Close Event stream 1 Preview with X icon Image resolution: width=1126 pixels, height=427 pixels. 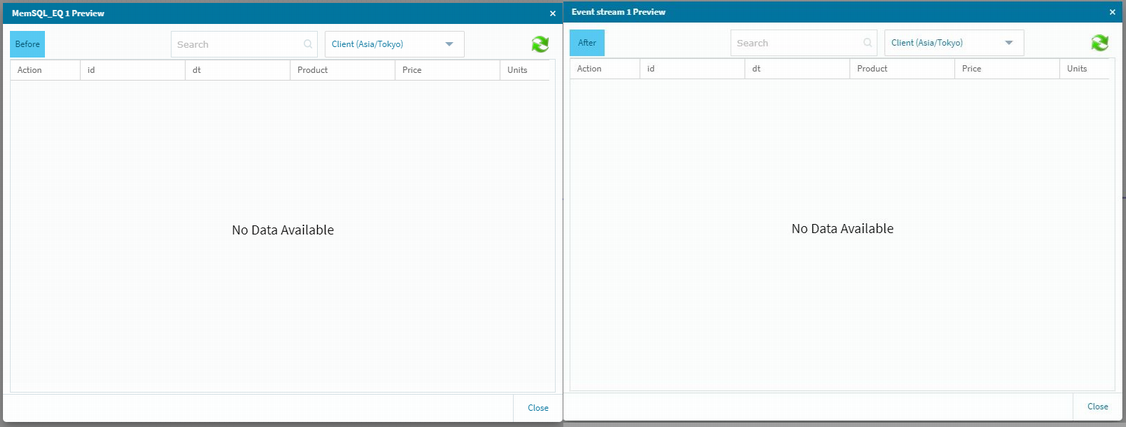[1112, 12]
